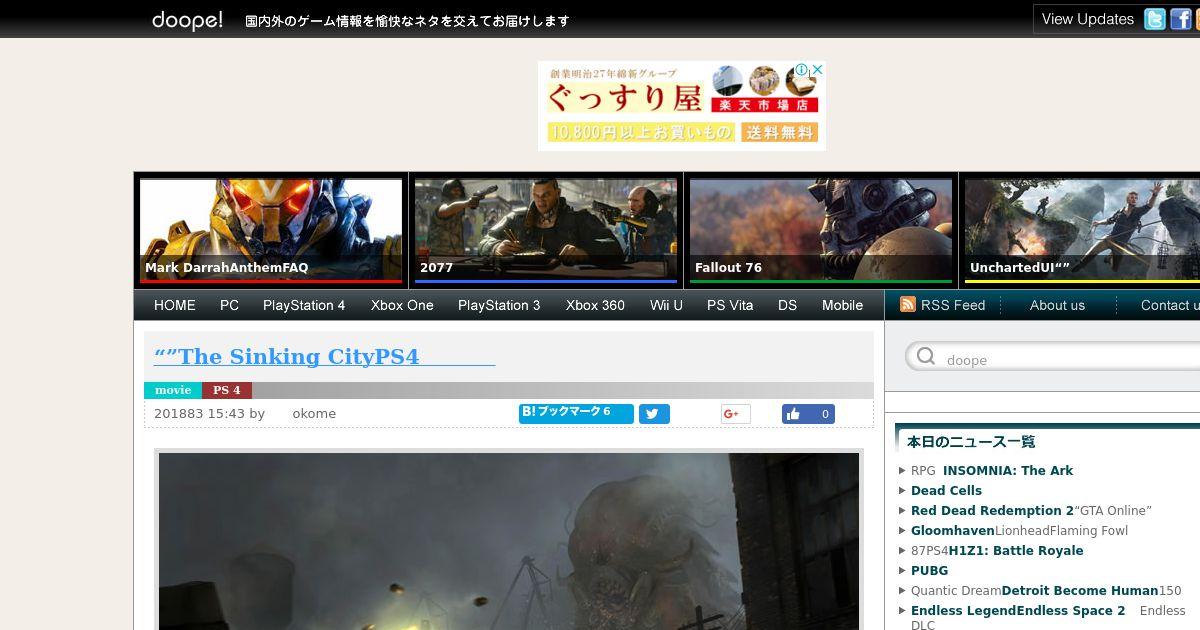1200x630 pixels.
Task: Open Endless Space 2 news item
Action: coord(1018,610)
